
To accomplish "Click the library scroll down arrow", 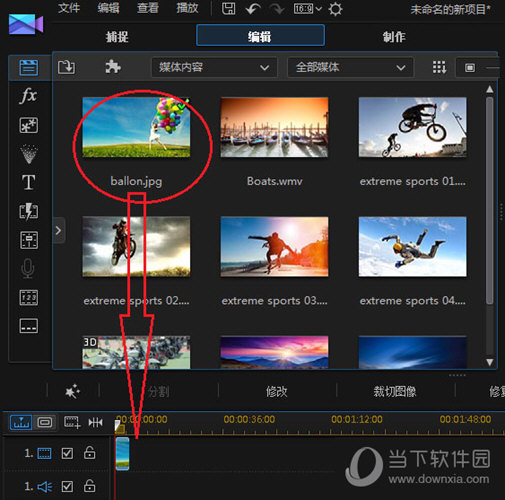I will [x=490, y=362].
